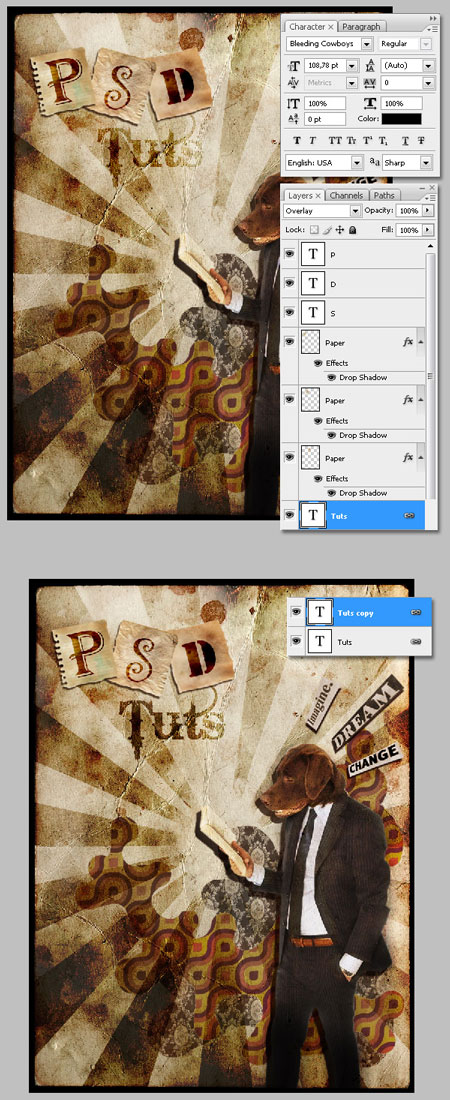The height and width of the screenshot is (1100, 450).
Task: Click the baseline shift icon
Action: click(295, 119)
